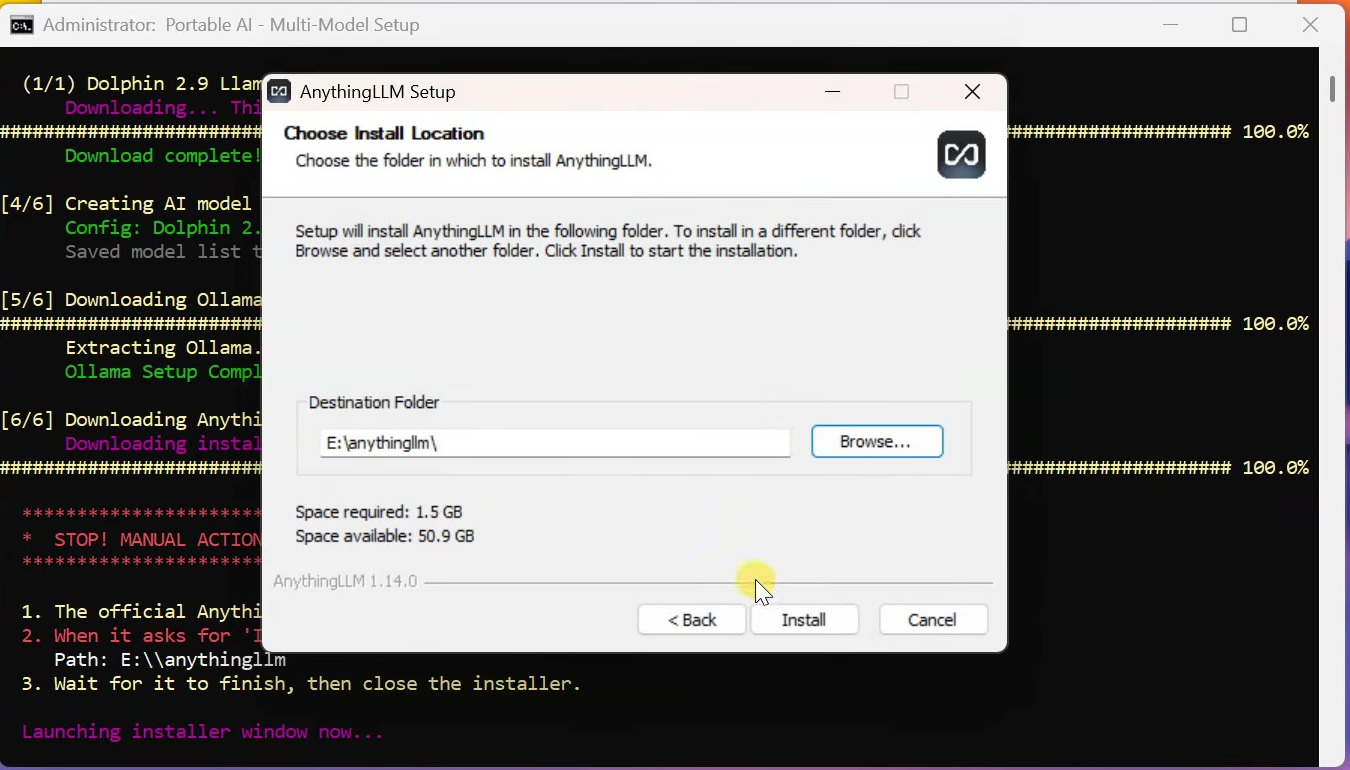Click the 'STOP! MANUAL ACTION' console warning
The height and width of the screenshot is (770, 1350).
coord(141,540)
